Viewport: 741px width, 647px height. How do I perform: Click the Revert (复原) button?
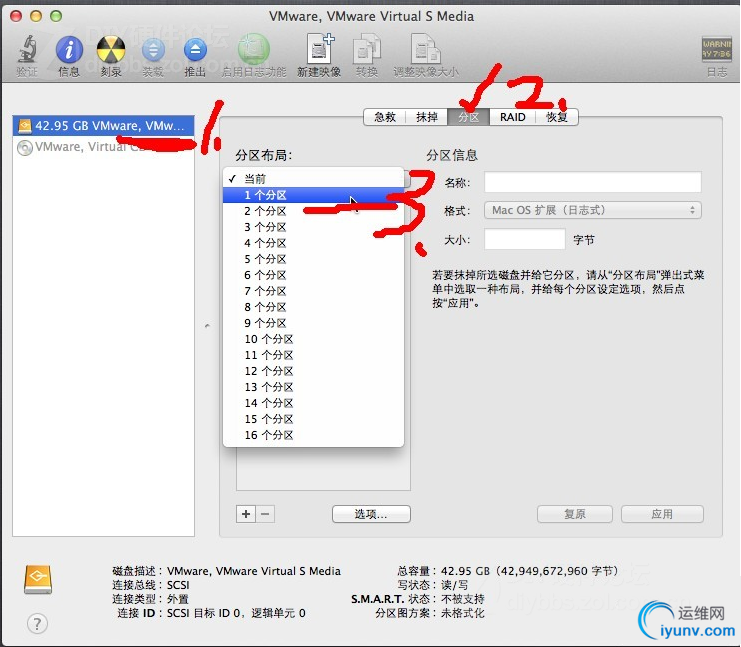[575, 514]
